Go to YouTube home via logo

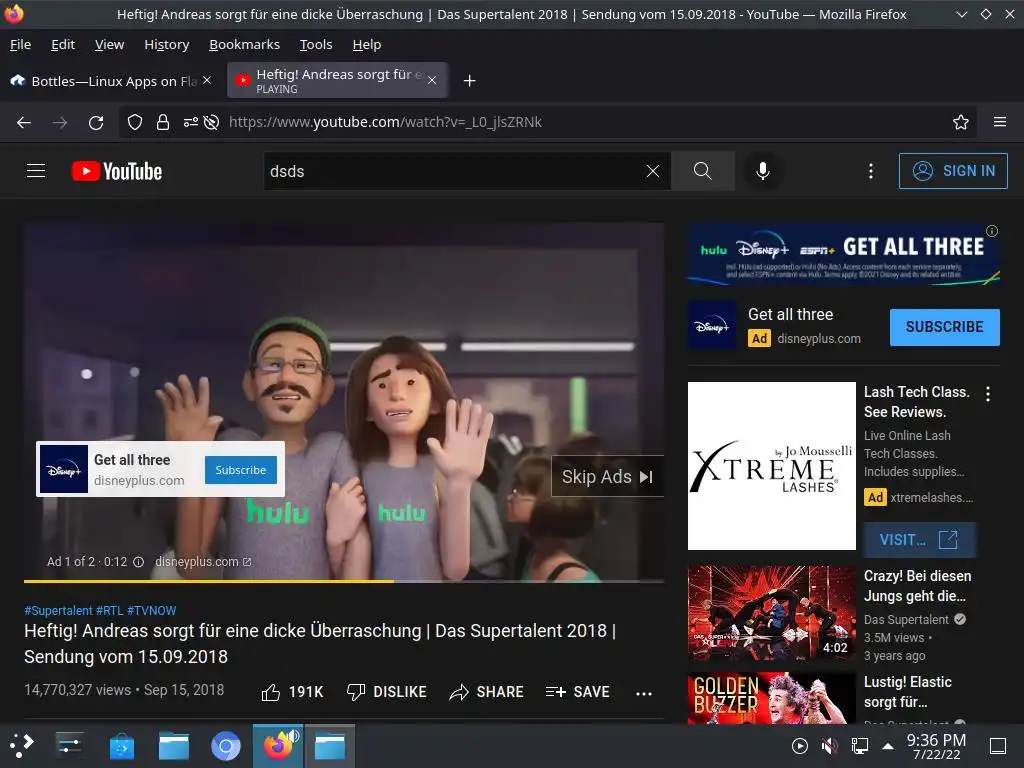coord(117,171)
